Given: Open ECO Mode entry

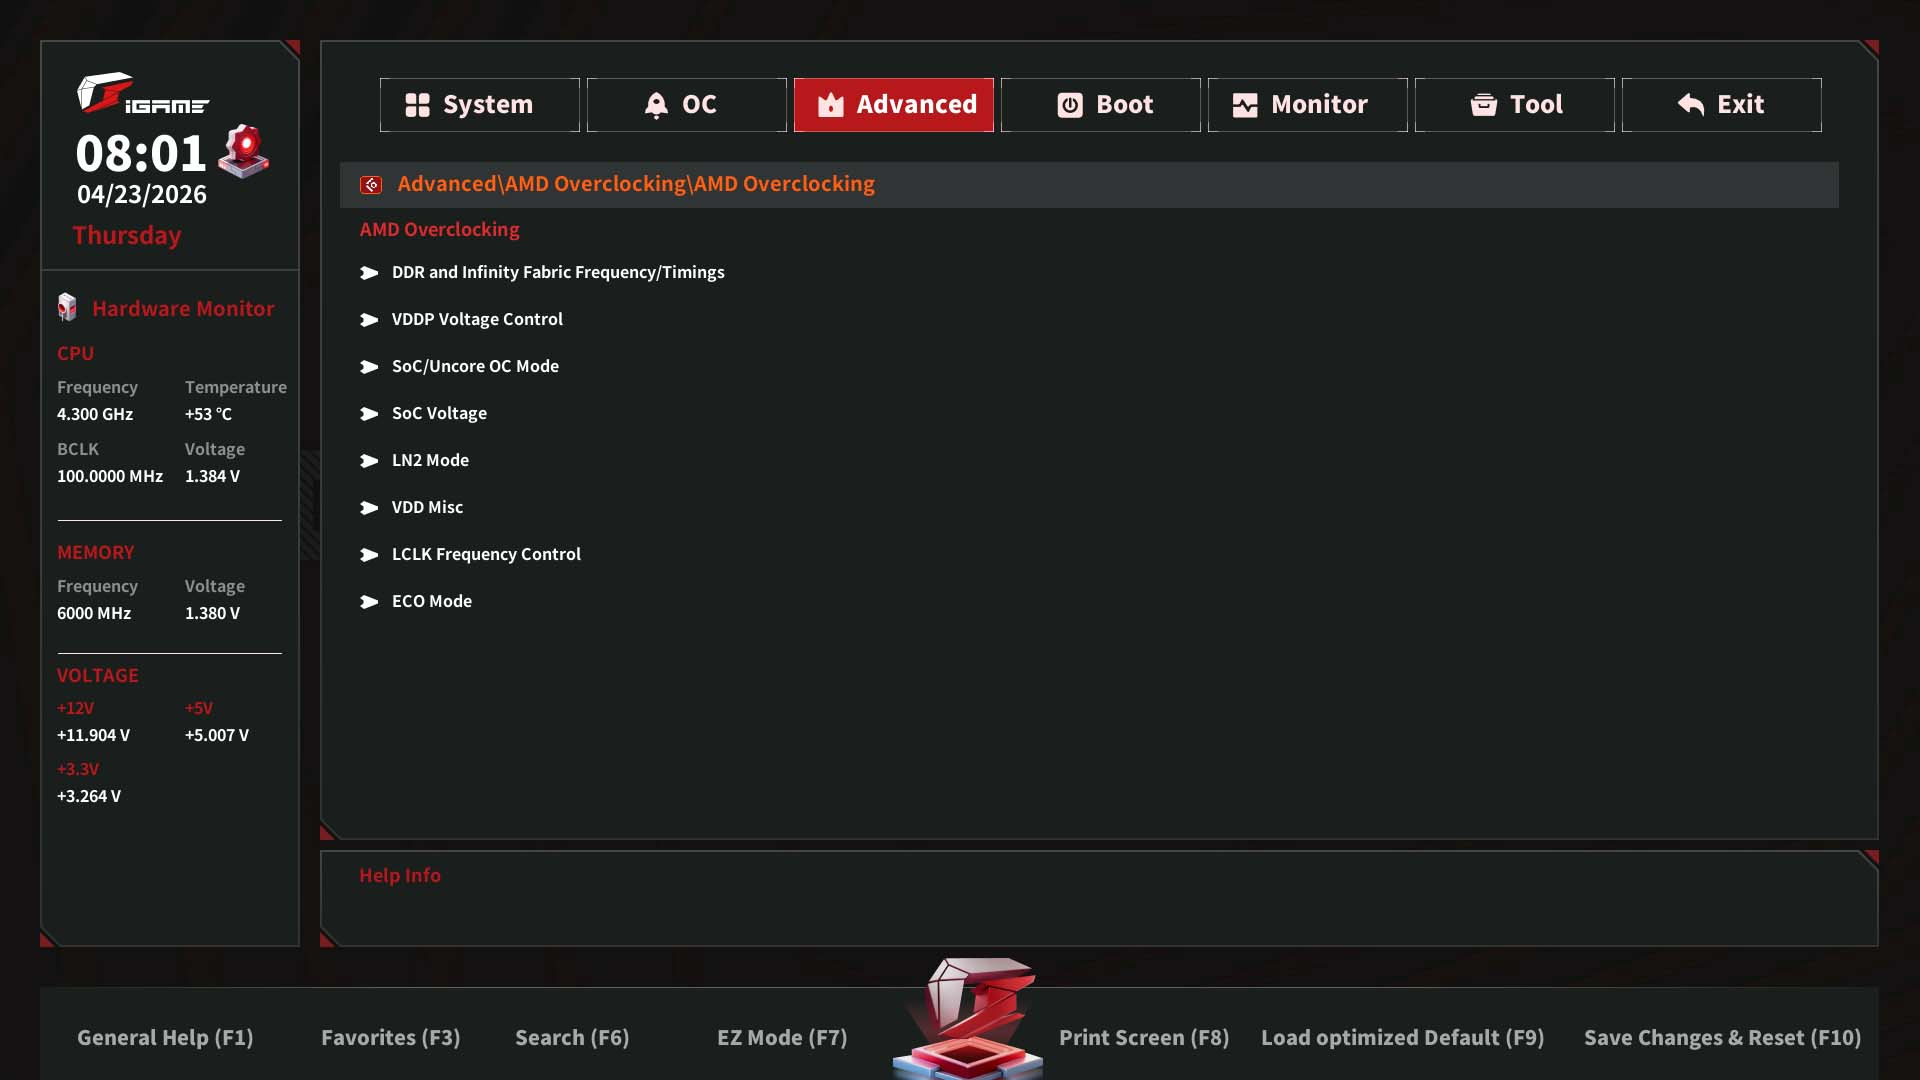Looking at the screenshot, I should point(432,601).
